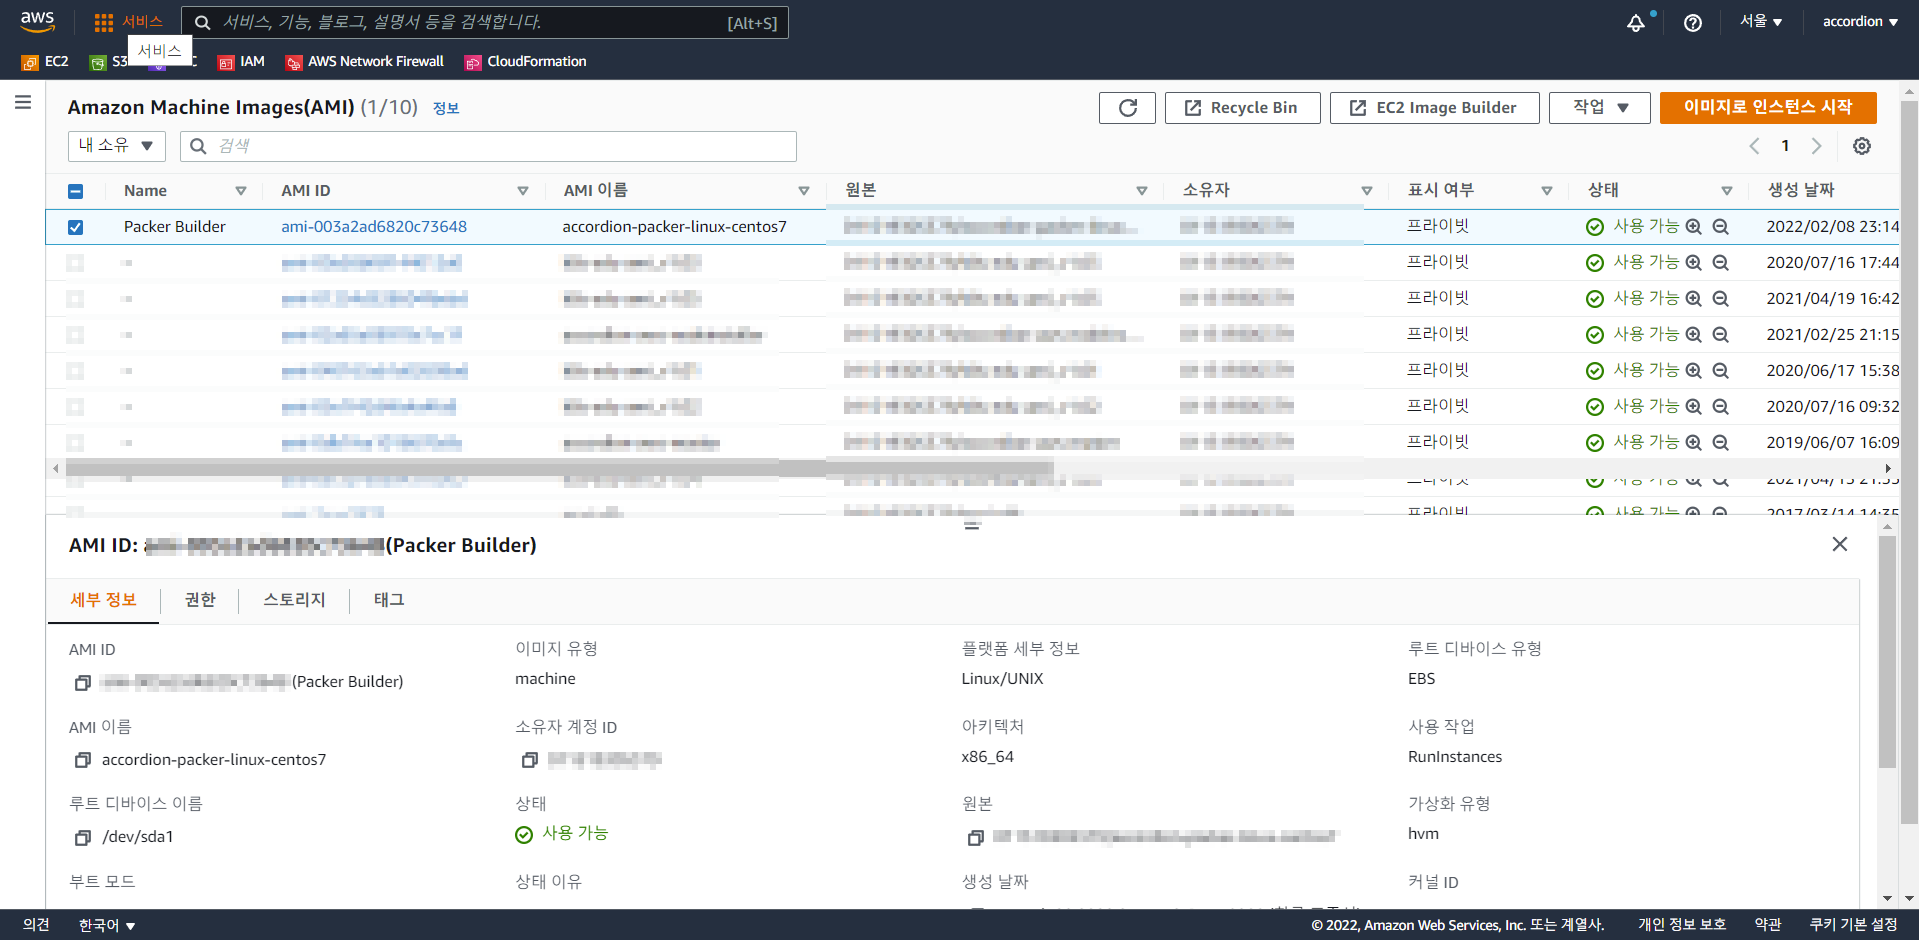Check the 2020/07/16 17:44 row checkbox

[75, 263]
